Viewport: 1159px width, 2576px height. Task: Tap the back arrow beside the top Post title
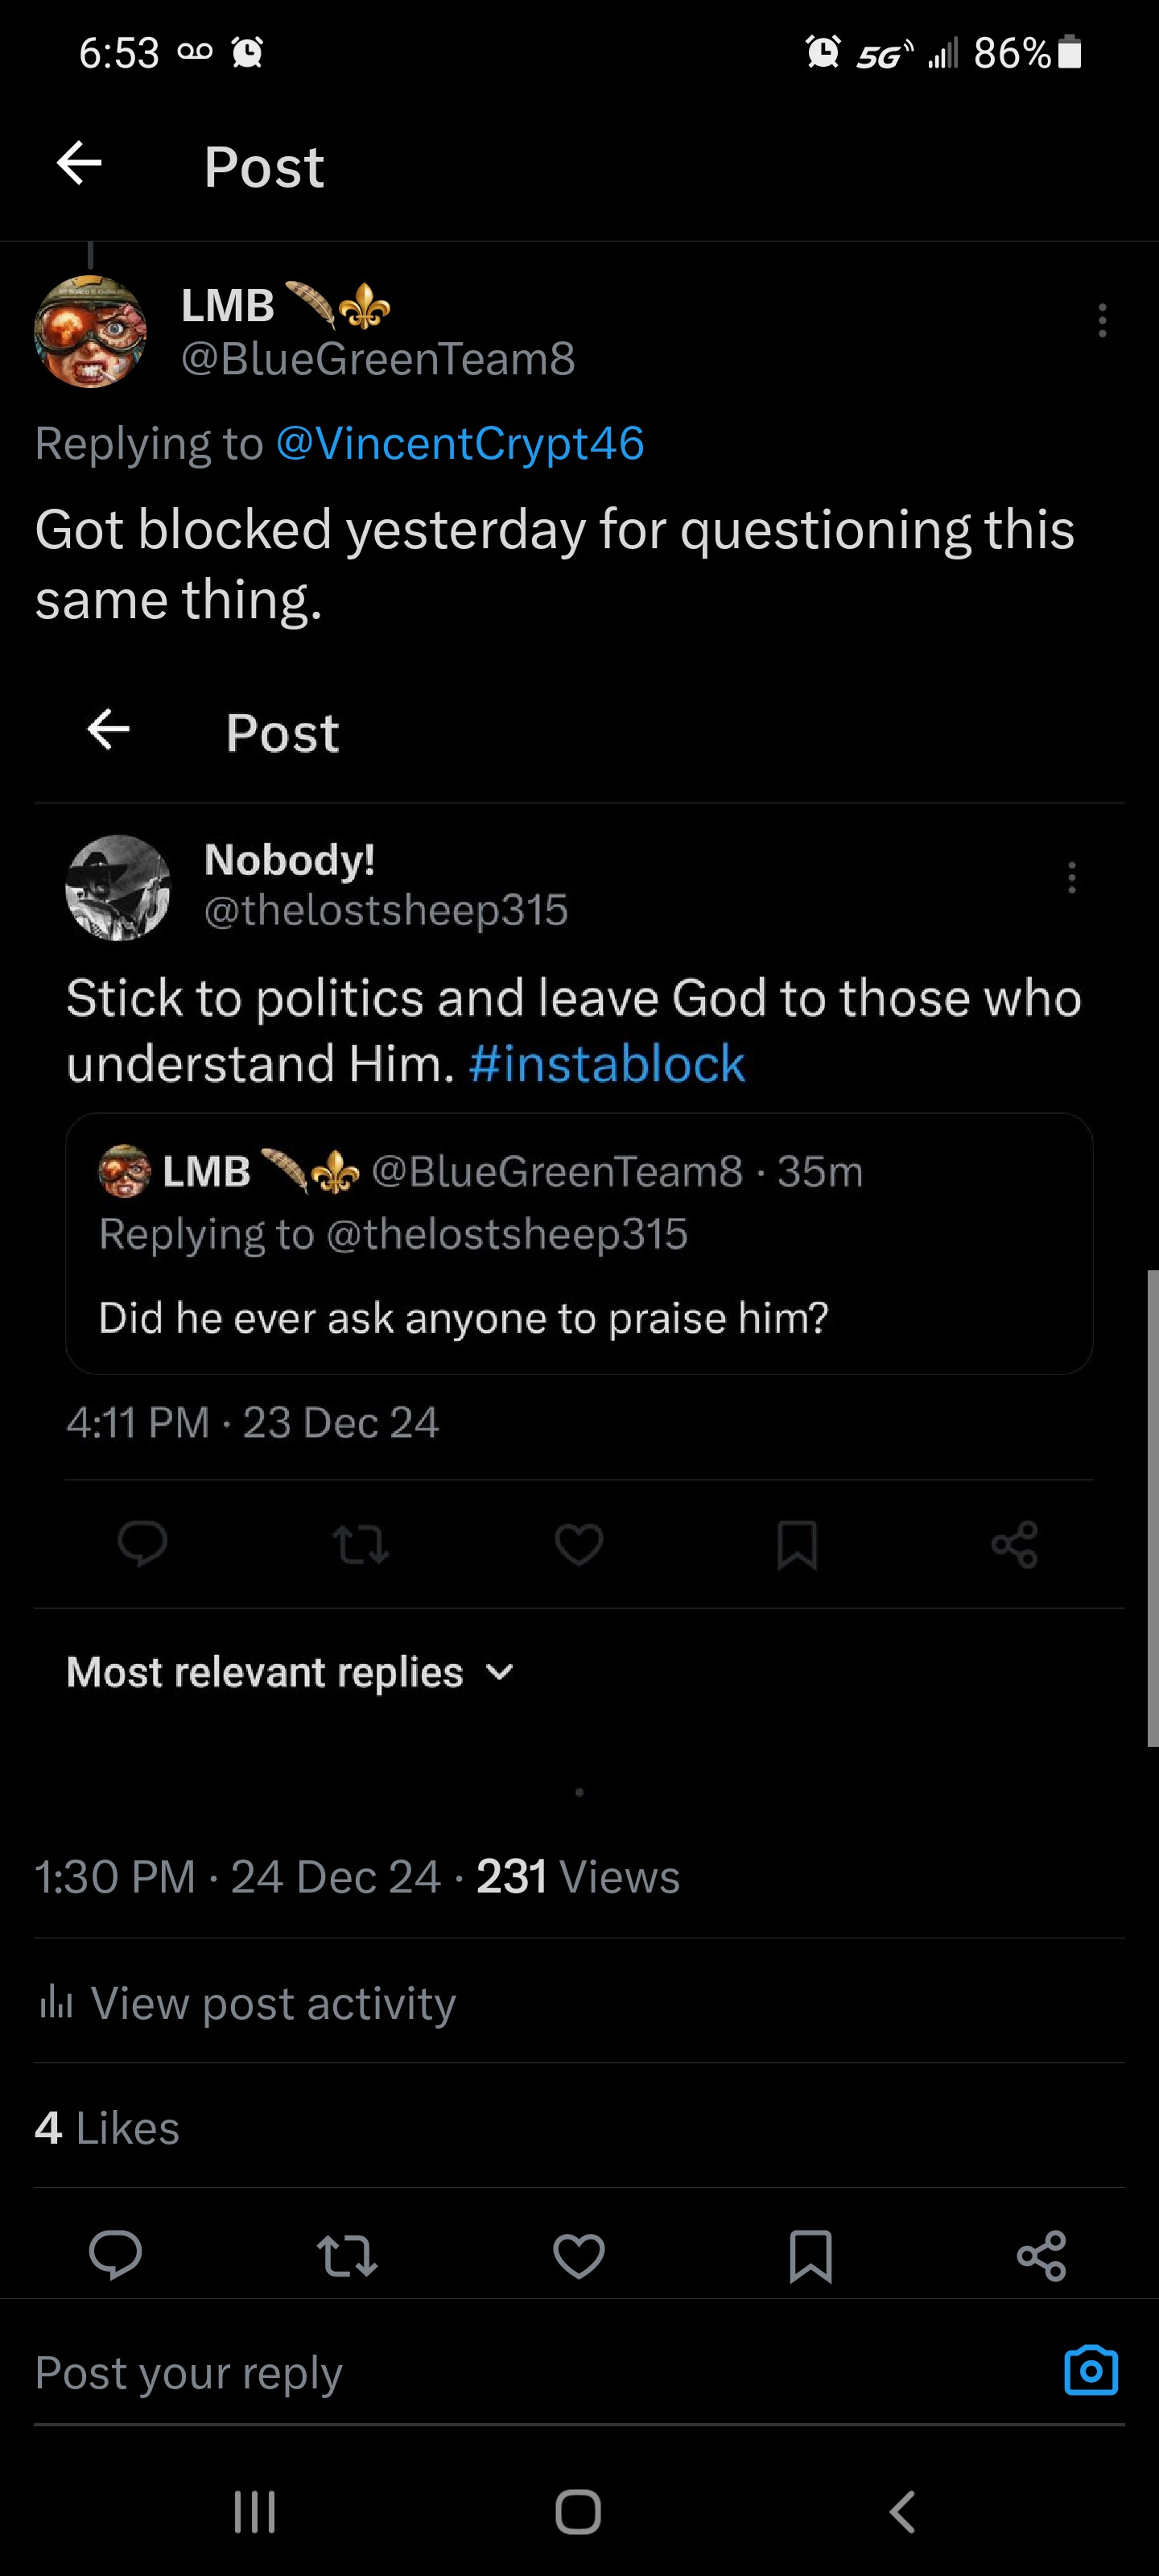[79, 164]
